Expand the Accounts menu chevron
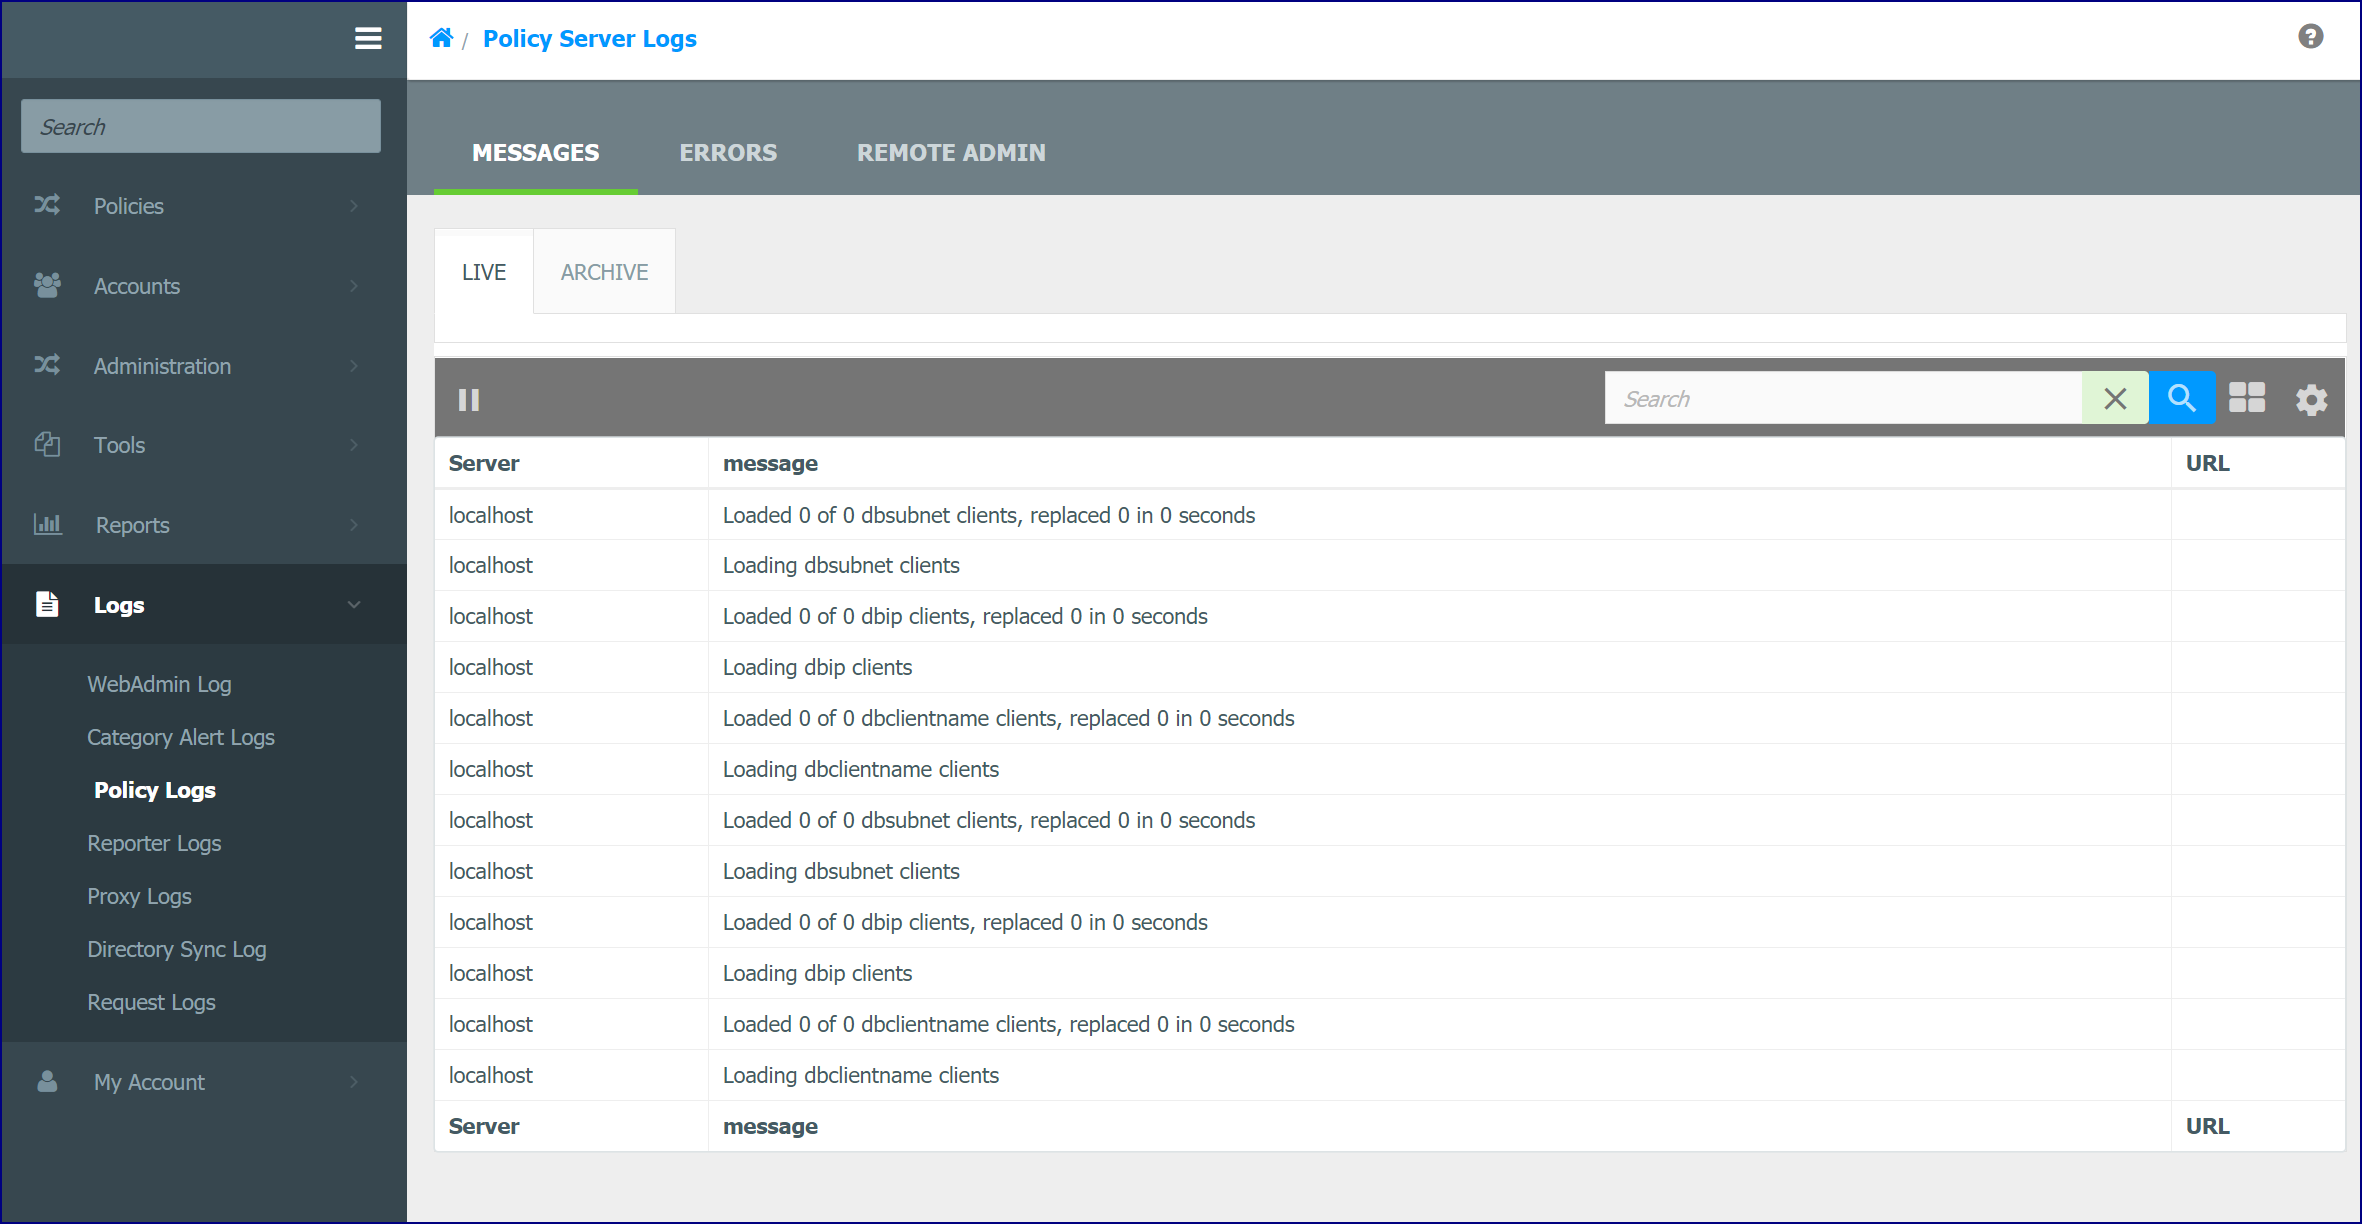2362x1224 pixels. click(x=354, y=286)
